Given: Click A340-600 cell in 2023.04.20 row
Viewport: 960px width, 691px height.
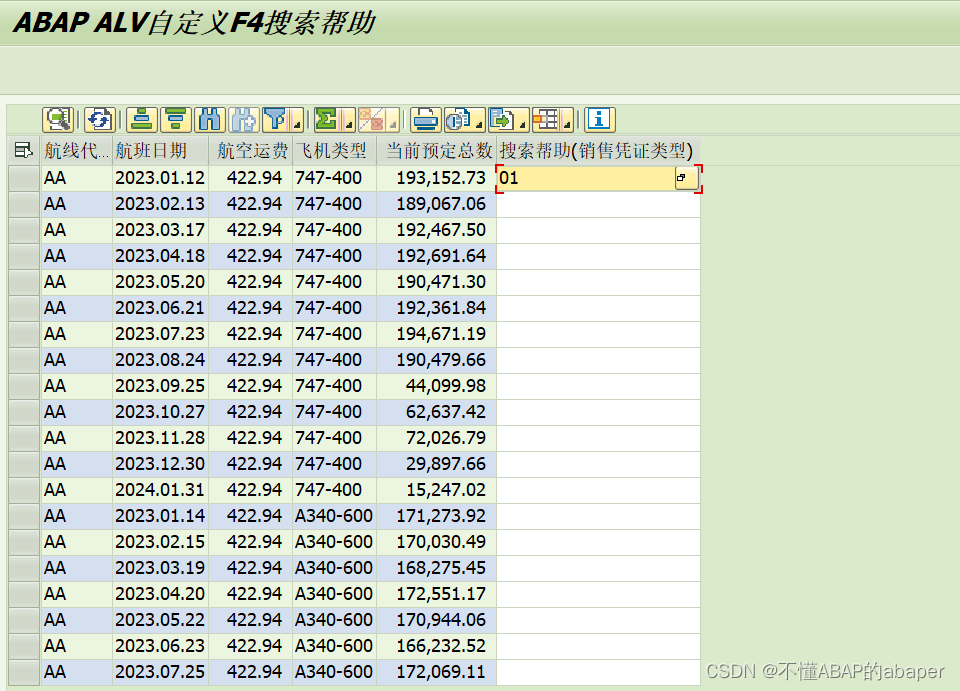Looking at the screenshot, I should coord(334,594).
